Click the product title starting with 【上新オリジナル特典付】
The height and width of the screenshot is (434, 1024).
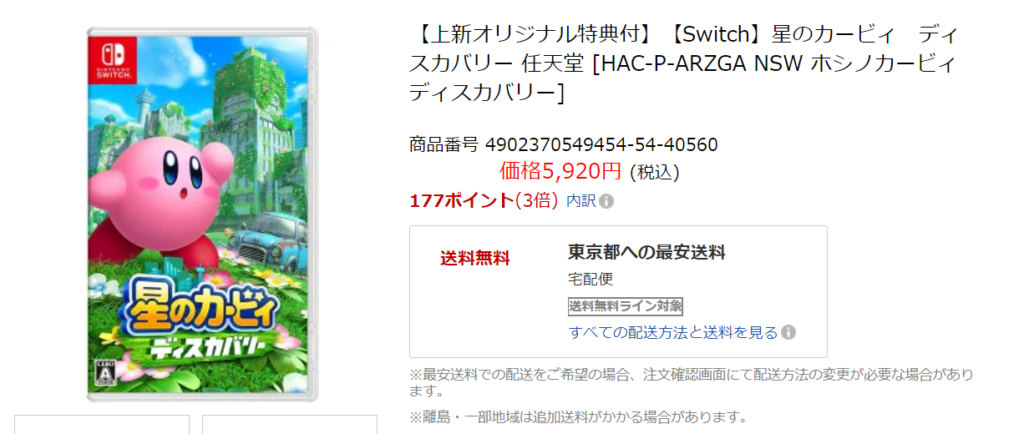point(685,63)
